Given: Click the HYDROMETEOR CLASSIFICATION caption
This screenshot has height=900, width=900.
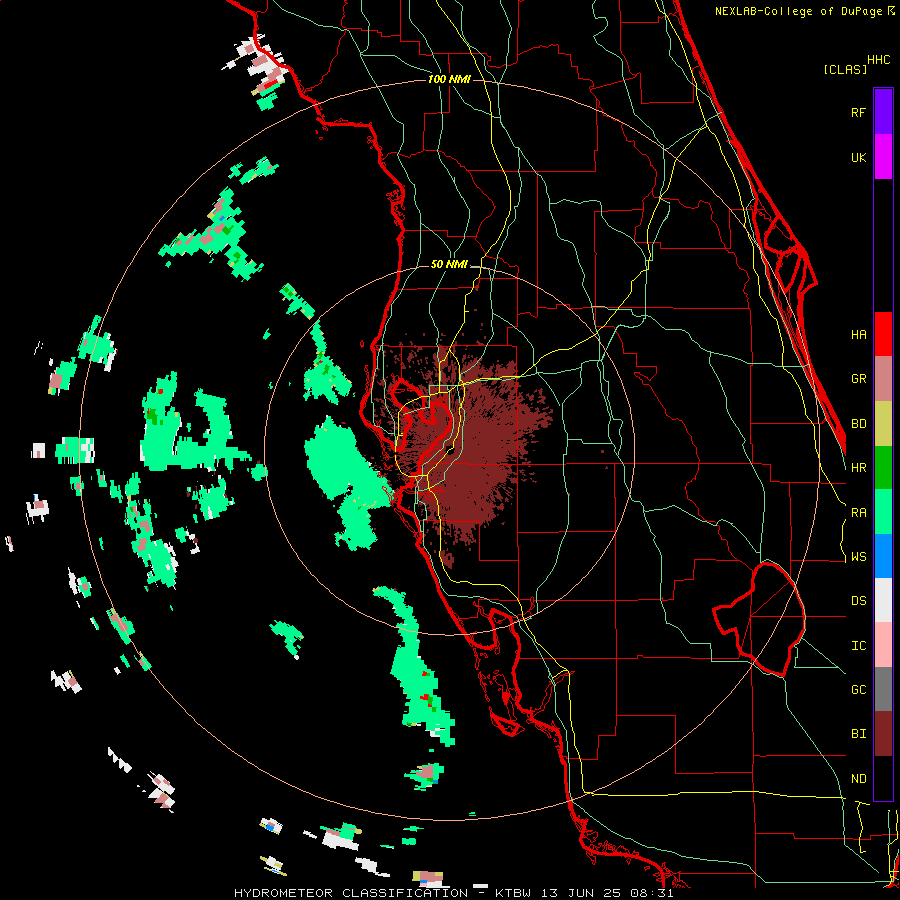Looking at the screenshot, I should tap(351, 893).
